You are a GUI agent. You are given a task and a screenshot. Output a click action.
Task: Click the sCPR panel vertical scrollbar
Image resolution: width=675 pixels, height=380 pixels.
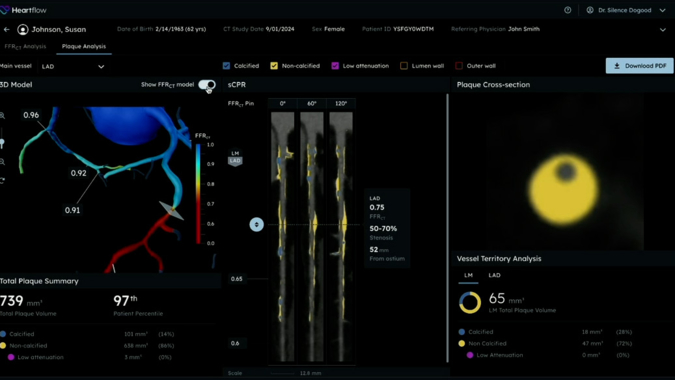(x=447, y=228)
